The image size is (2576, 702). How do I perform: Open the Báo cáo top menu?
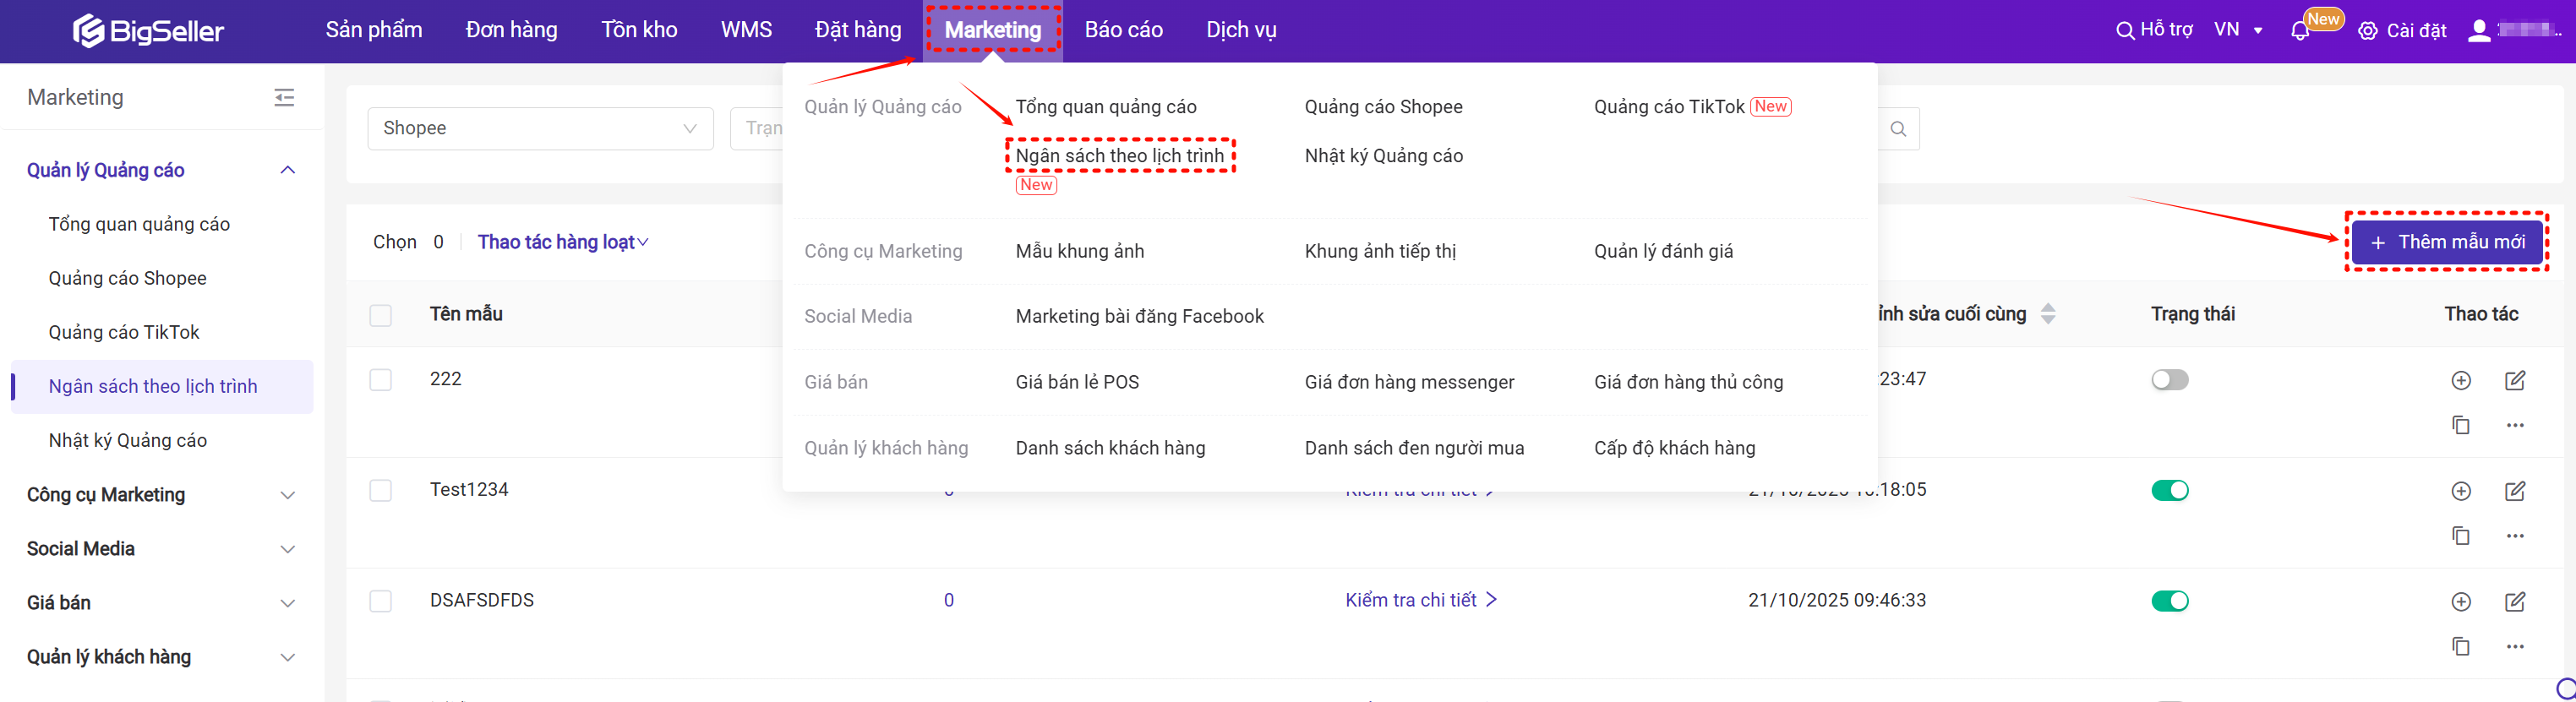1123,30
